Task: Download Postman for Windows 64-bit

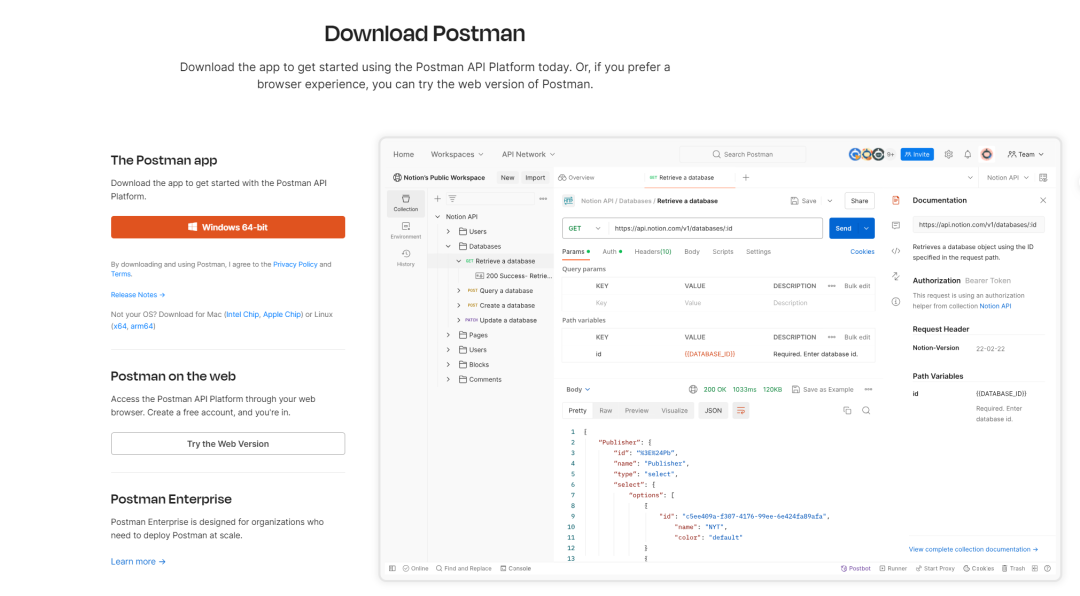Action: (228, 227)
